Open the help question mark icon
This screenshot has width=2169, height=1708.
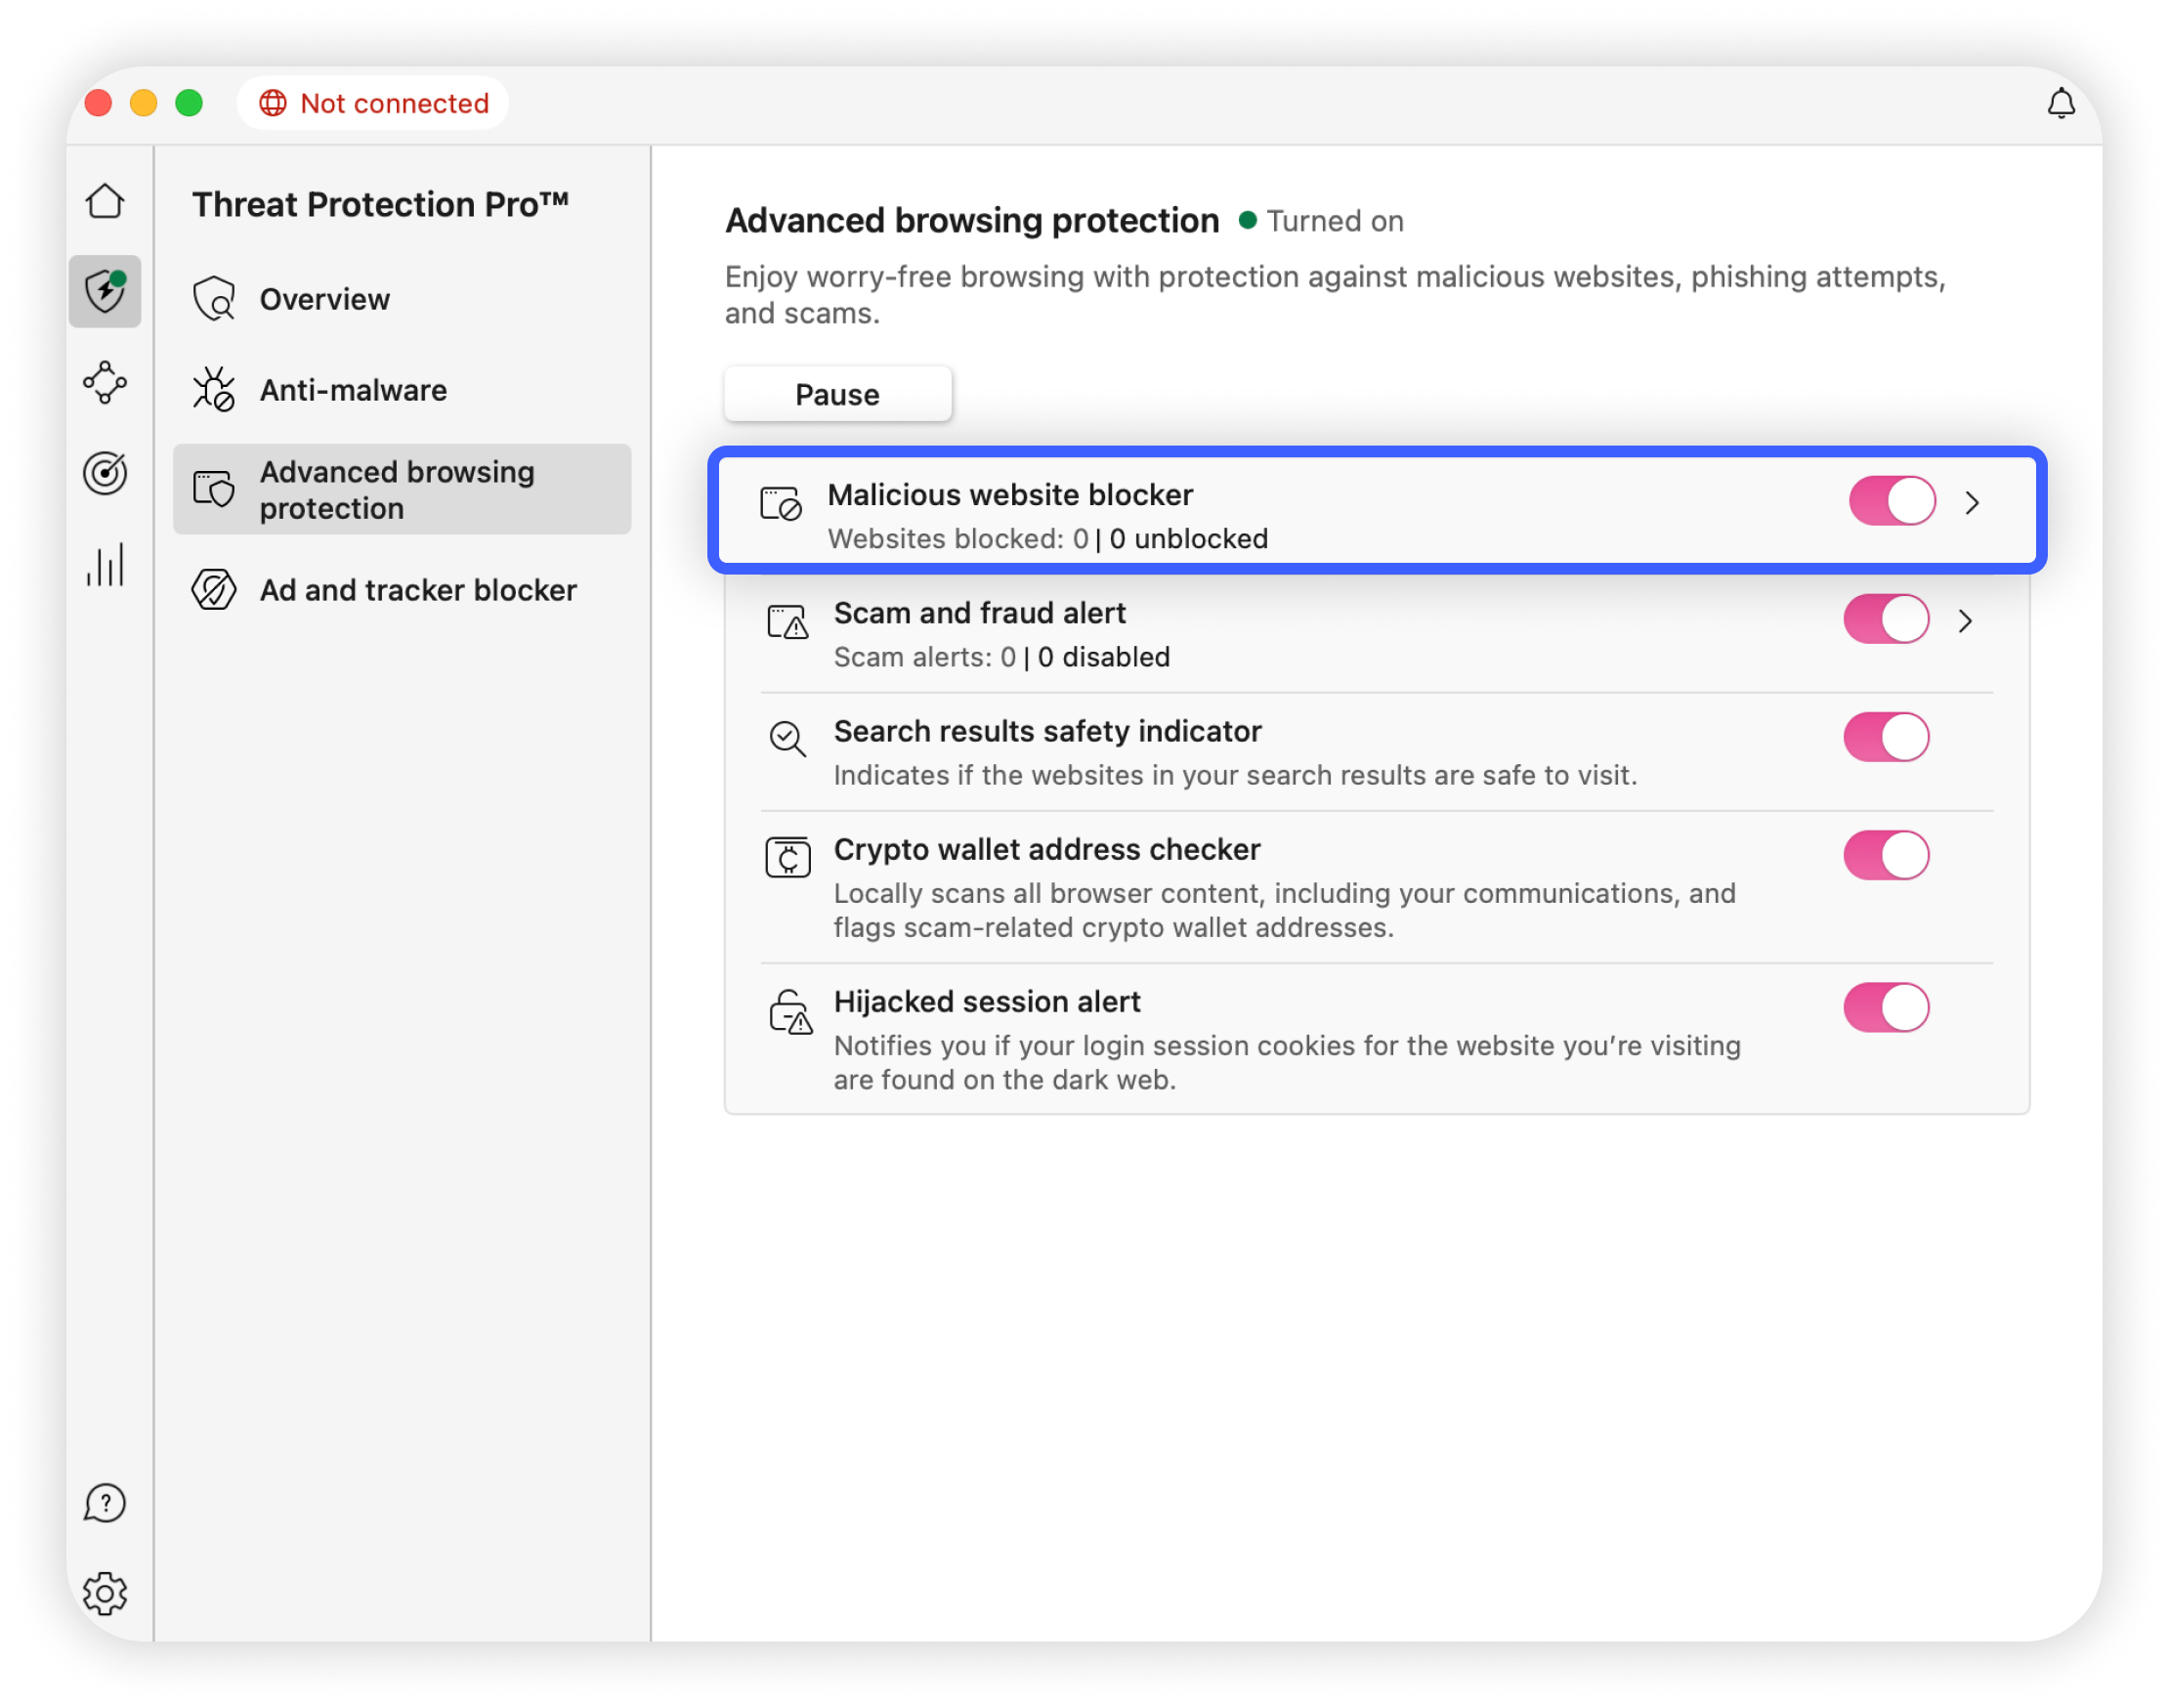tap(105, 1503)
